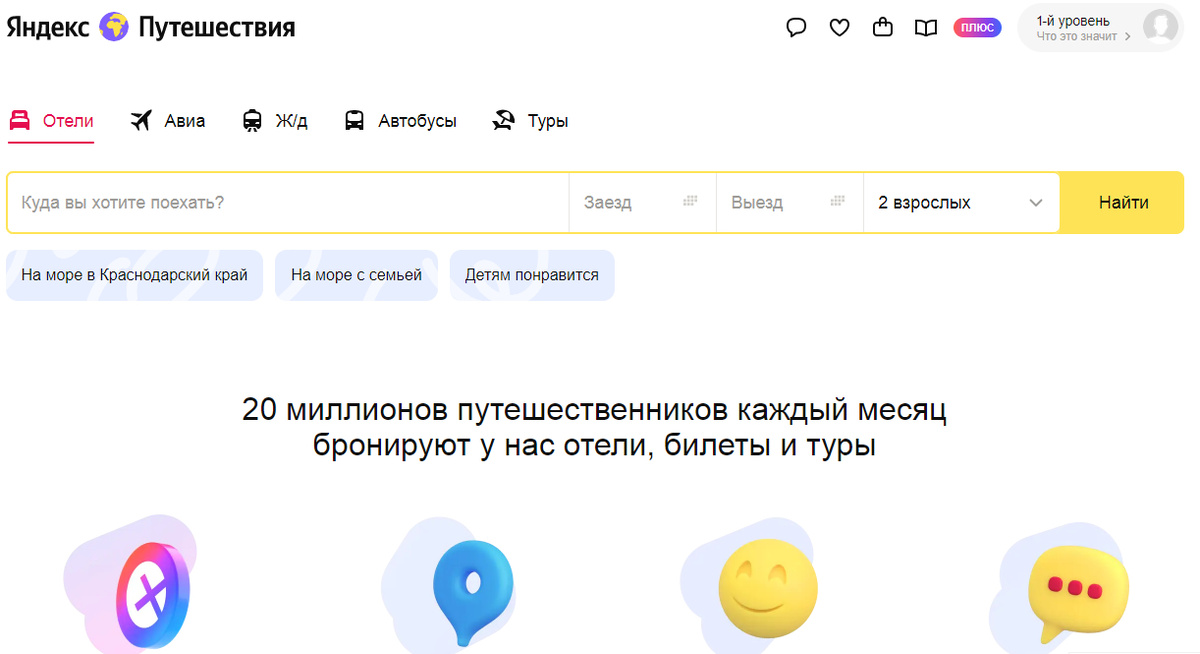Switch to the Автобусы tab
Image resolution: width=1200 pixels, height=654 pixels.
pos(400,121)
